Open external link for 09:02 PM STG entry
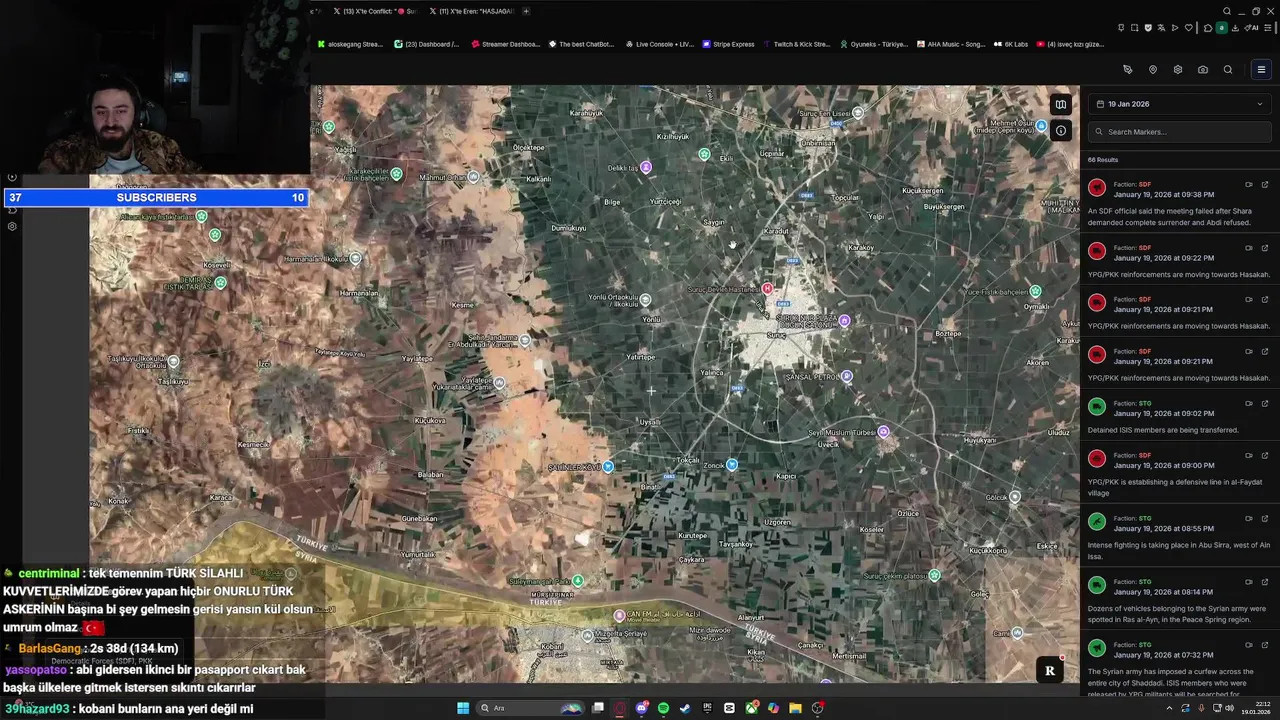Viewport: 1280px width, 720px height. coord(1265,403)
